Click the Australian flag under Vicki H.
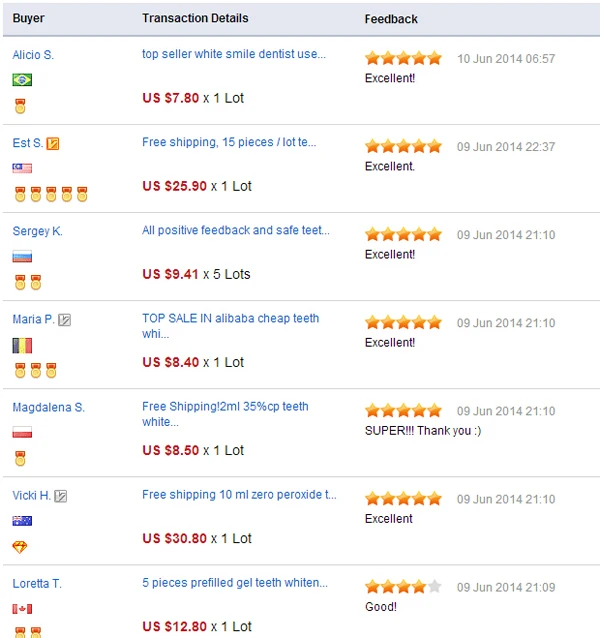This screenshot has height=638, width=600. 22,521
